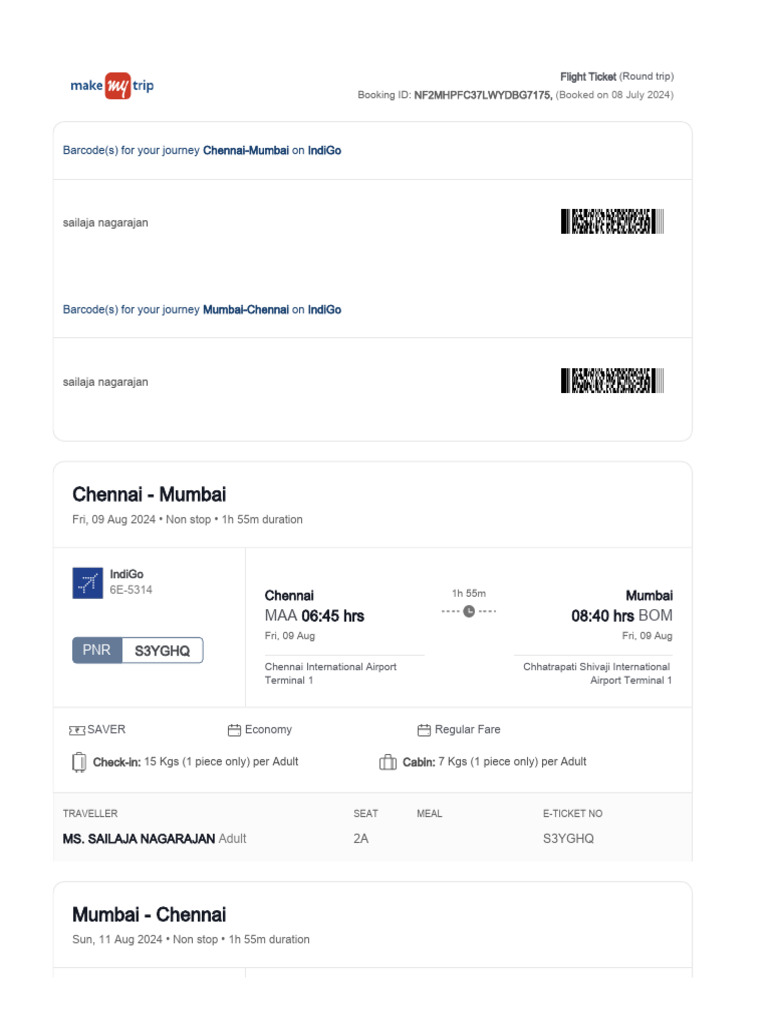Screen dimensions: 768x1024
Task: Click the PNR code S3YGHQ
Action: pos(162,650)
